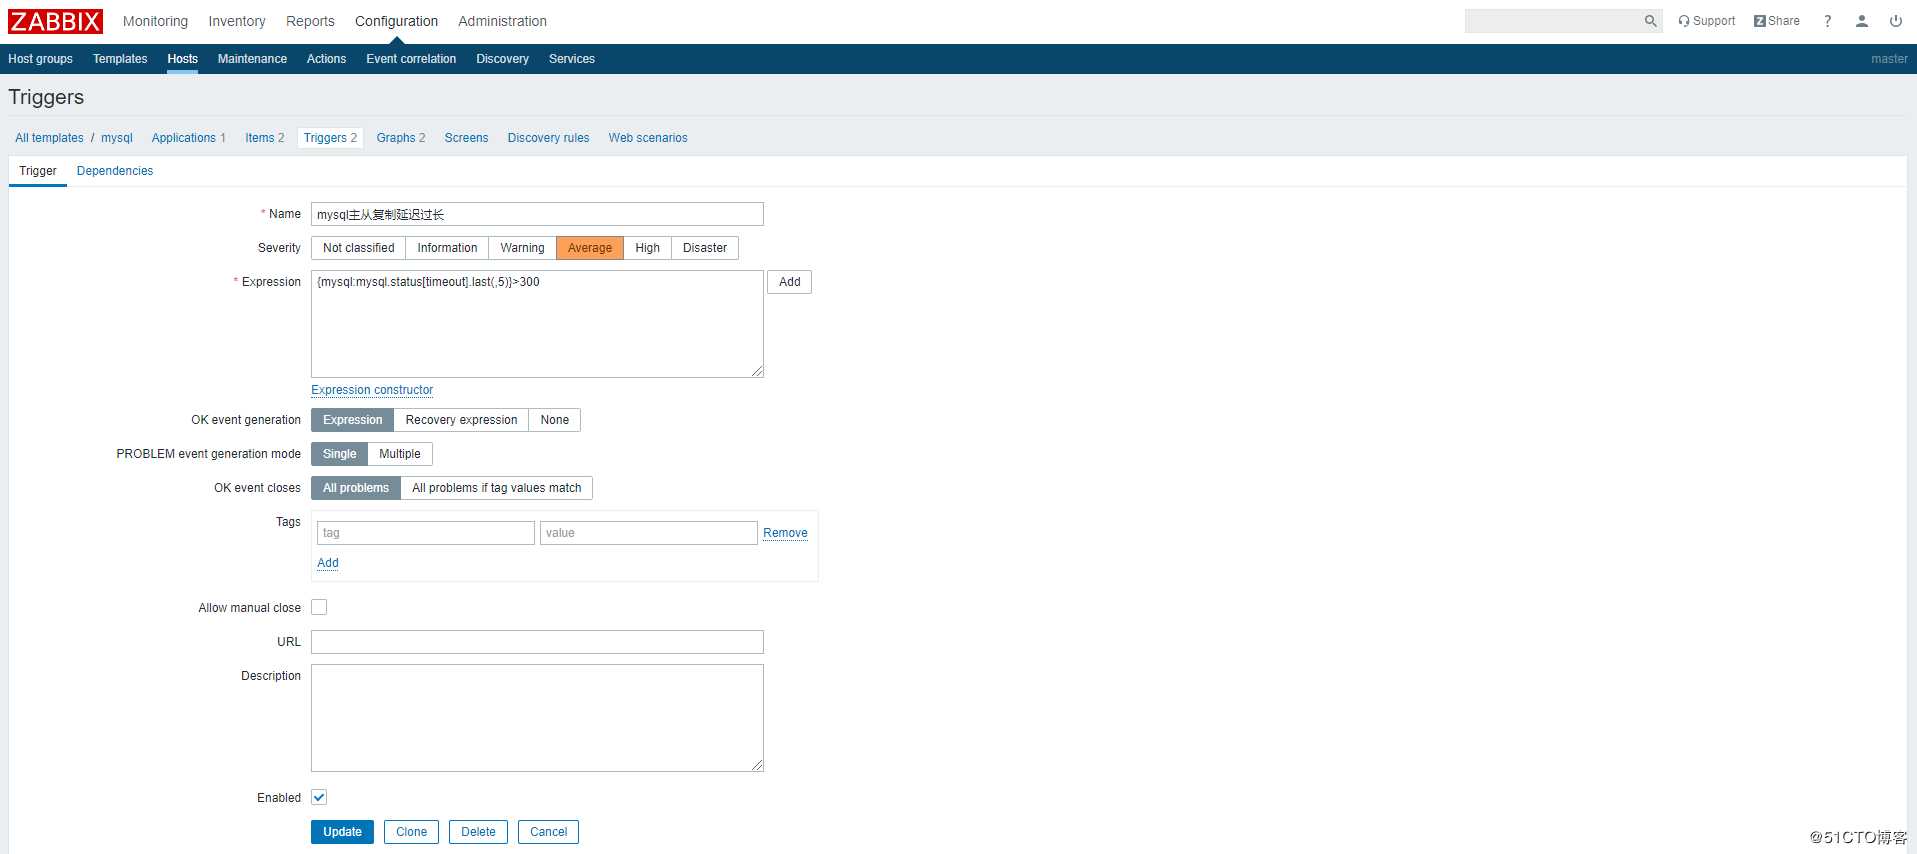
Task: Select None for OK event generation
Action: (x=555, y=420)
